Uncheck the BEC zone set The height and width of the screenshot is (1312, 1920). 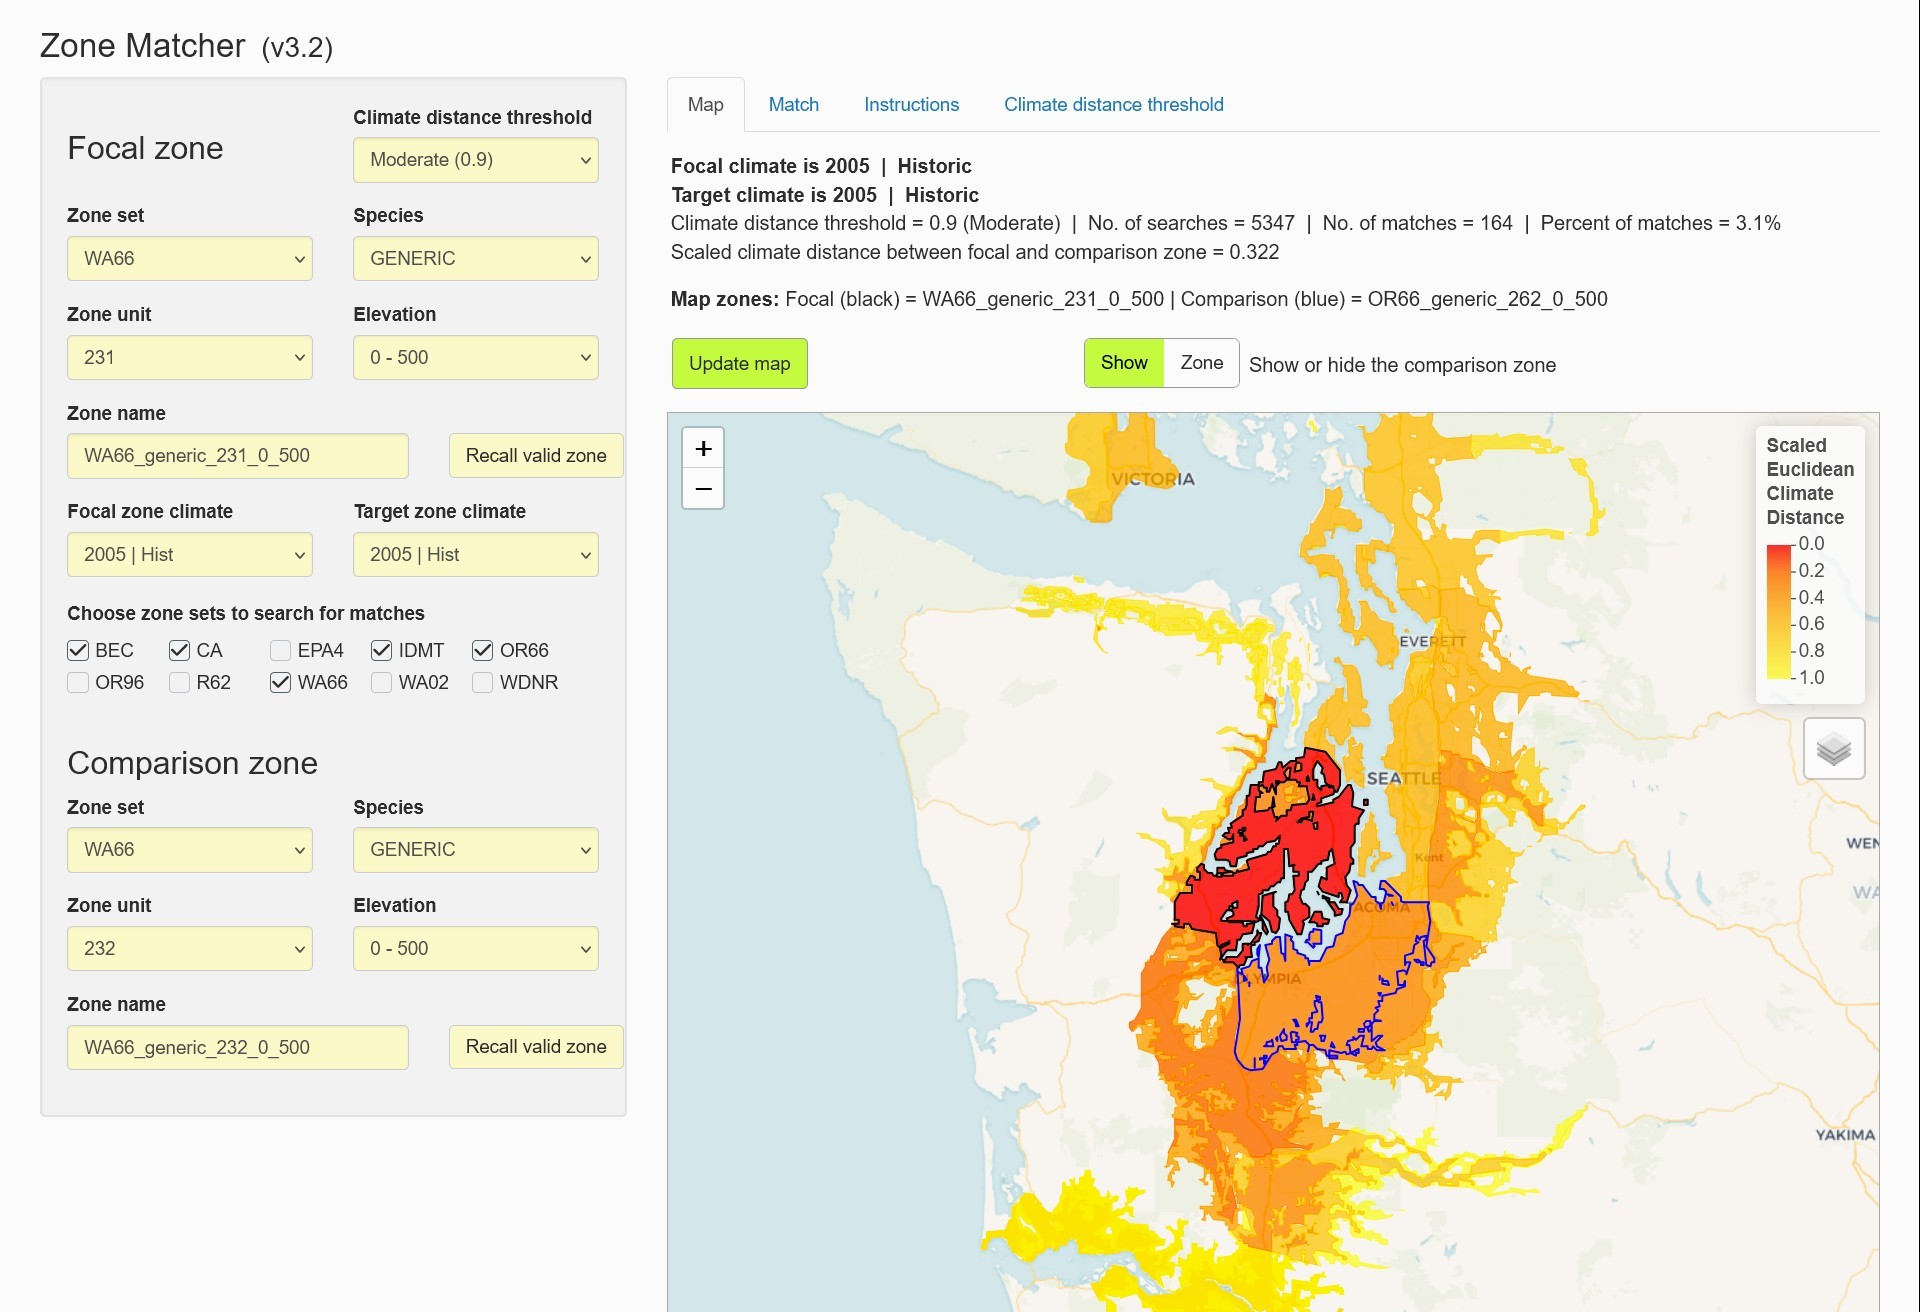[78, 650]
